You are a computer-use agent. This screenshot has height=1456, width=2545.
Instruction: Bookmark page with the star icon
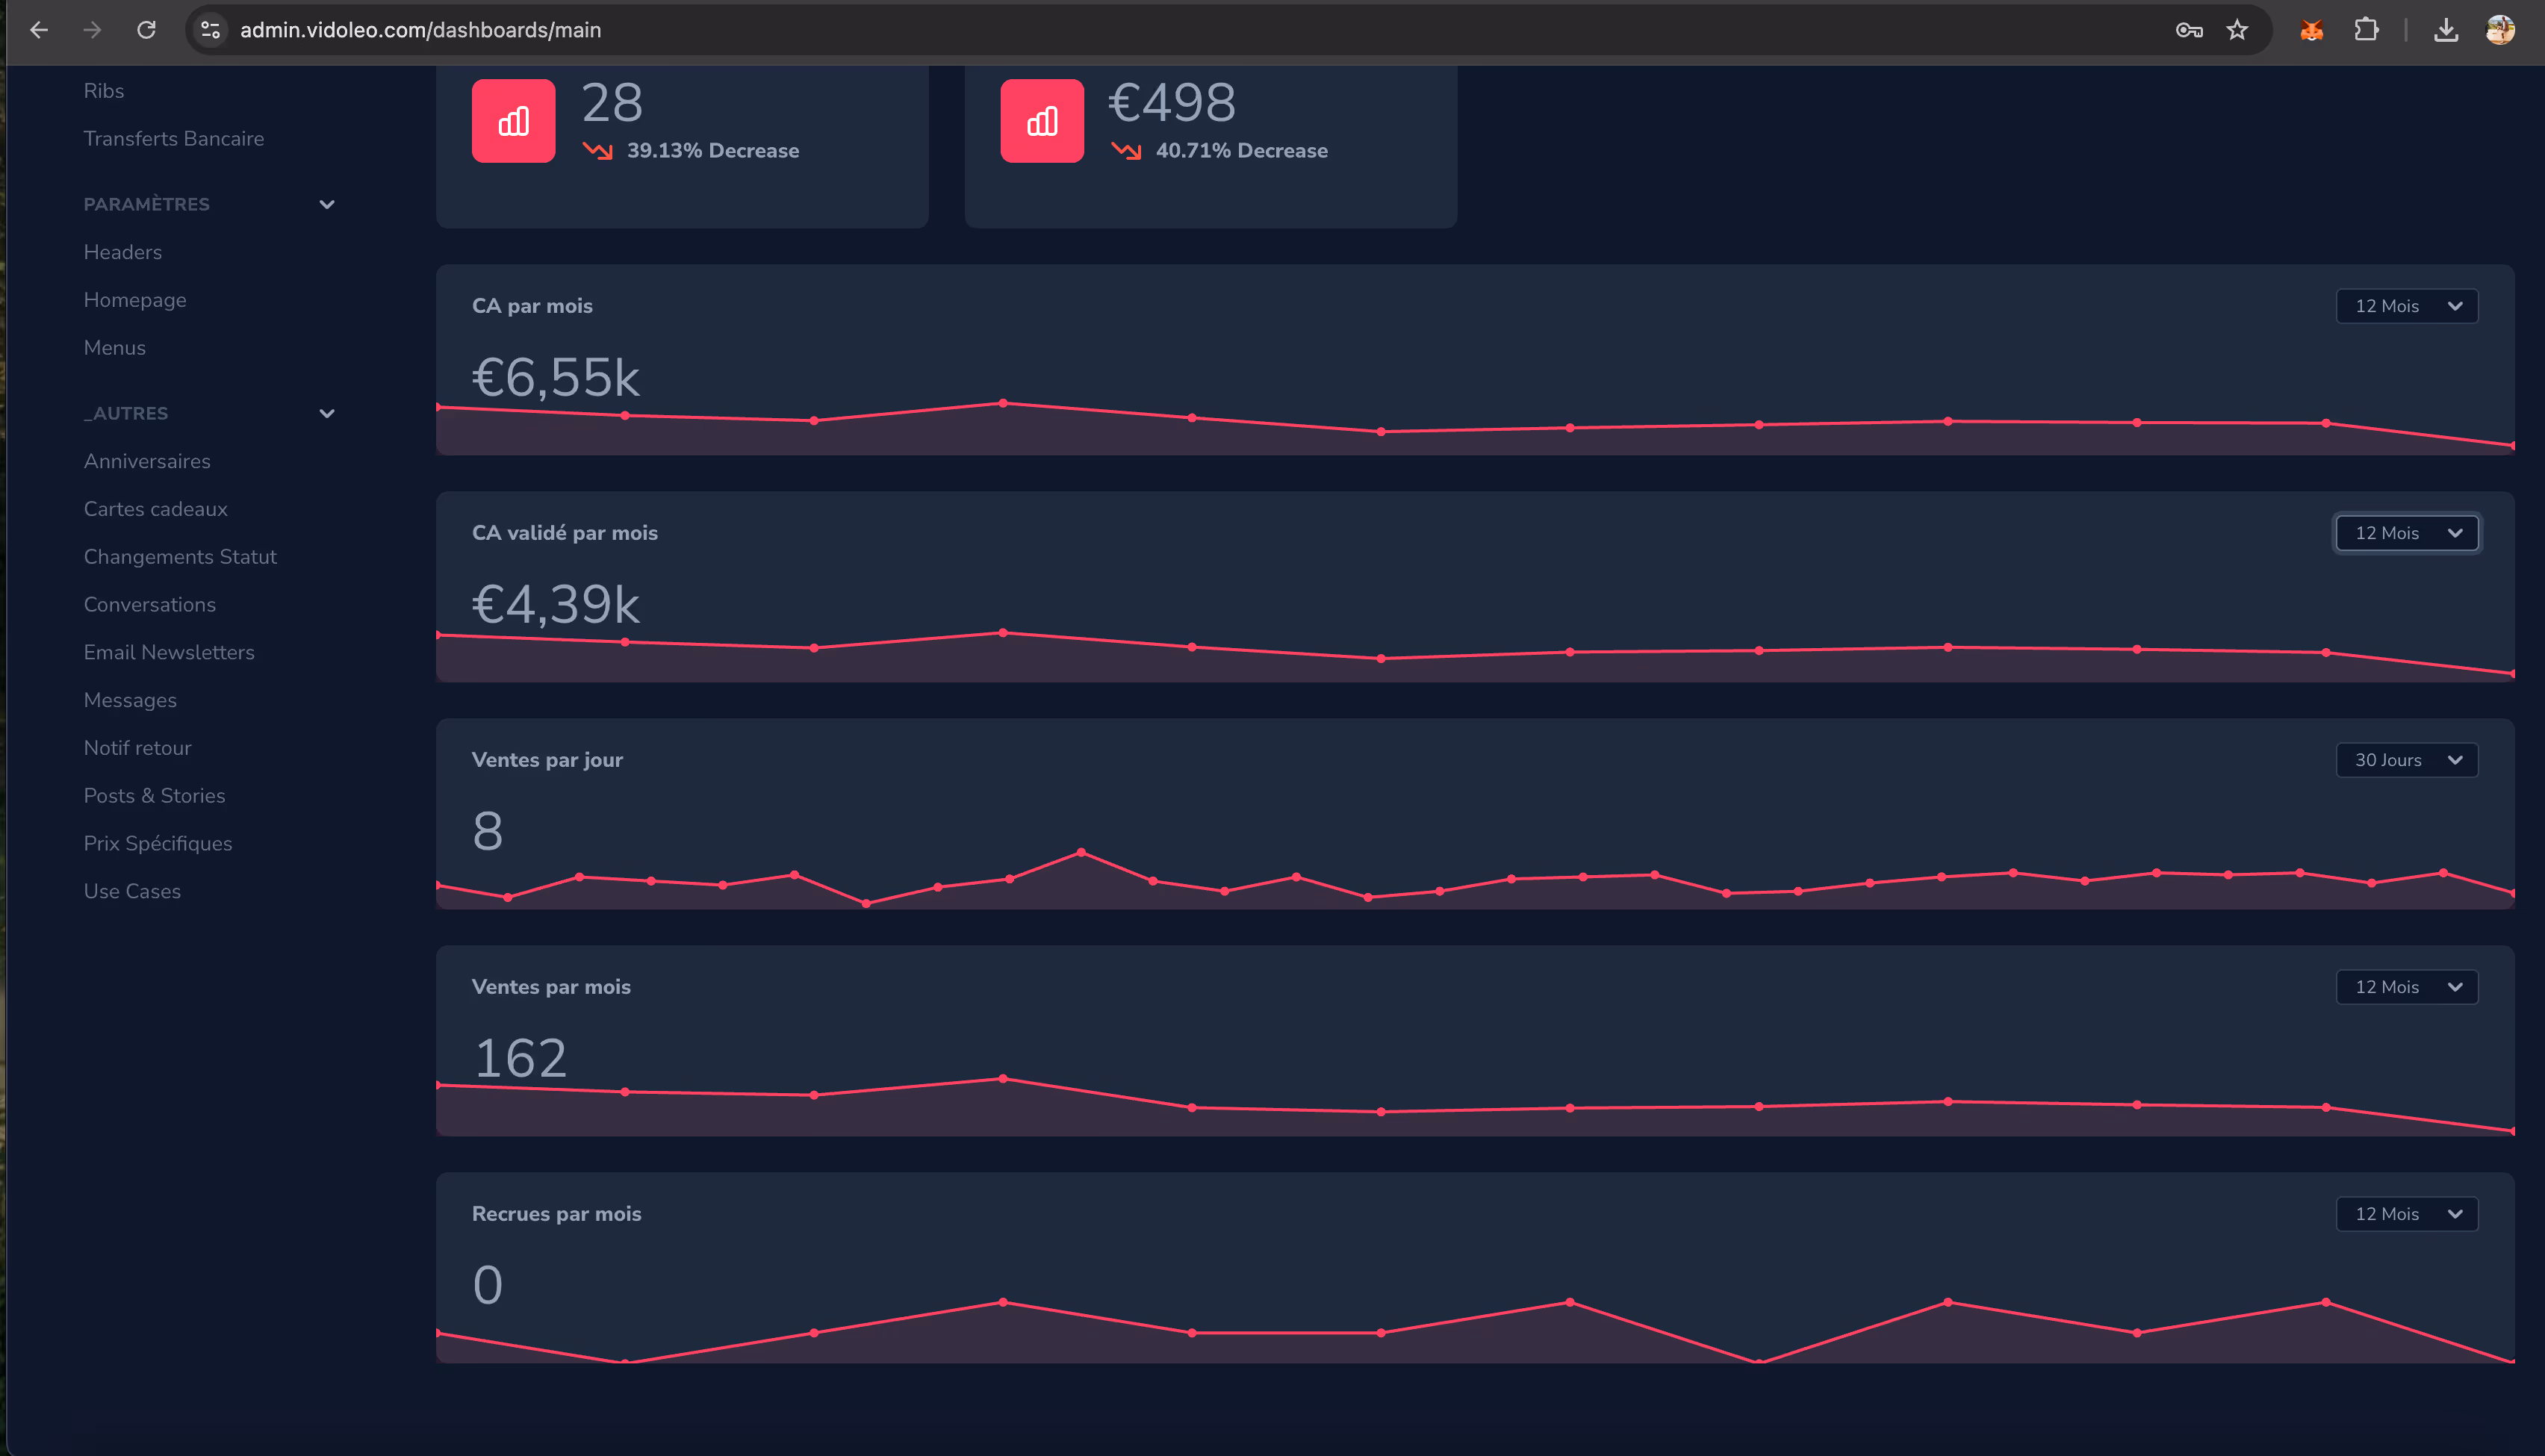[2237, 30]
